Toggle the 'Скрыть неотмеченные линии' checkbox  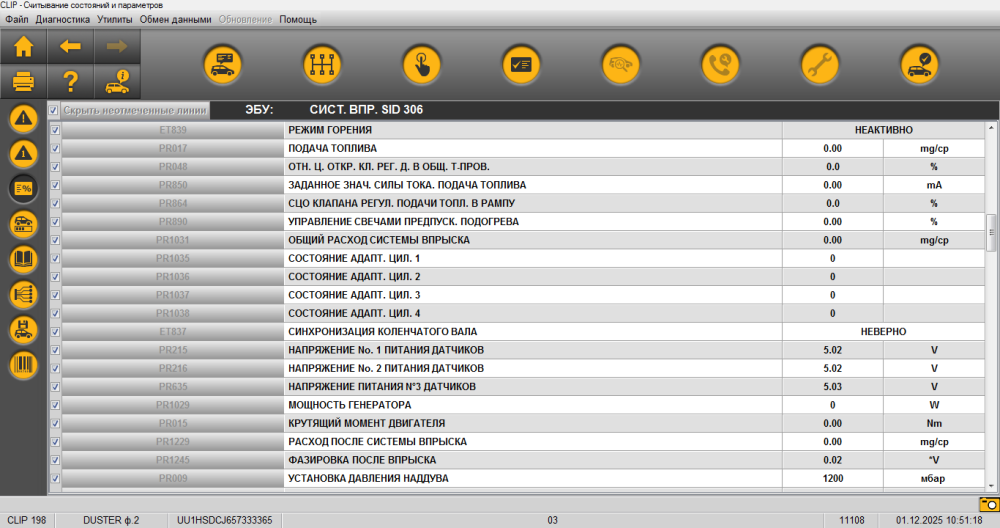(54, 111)
